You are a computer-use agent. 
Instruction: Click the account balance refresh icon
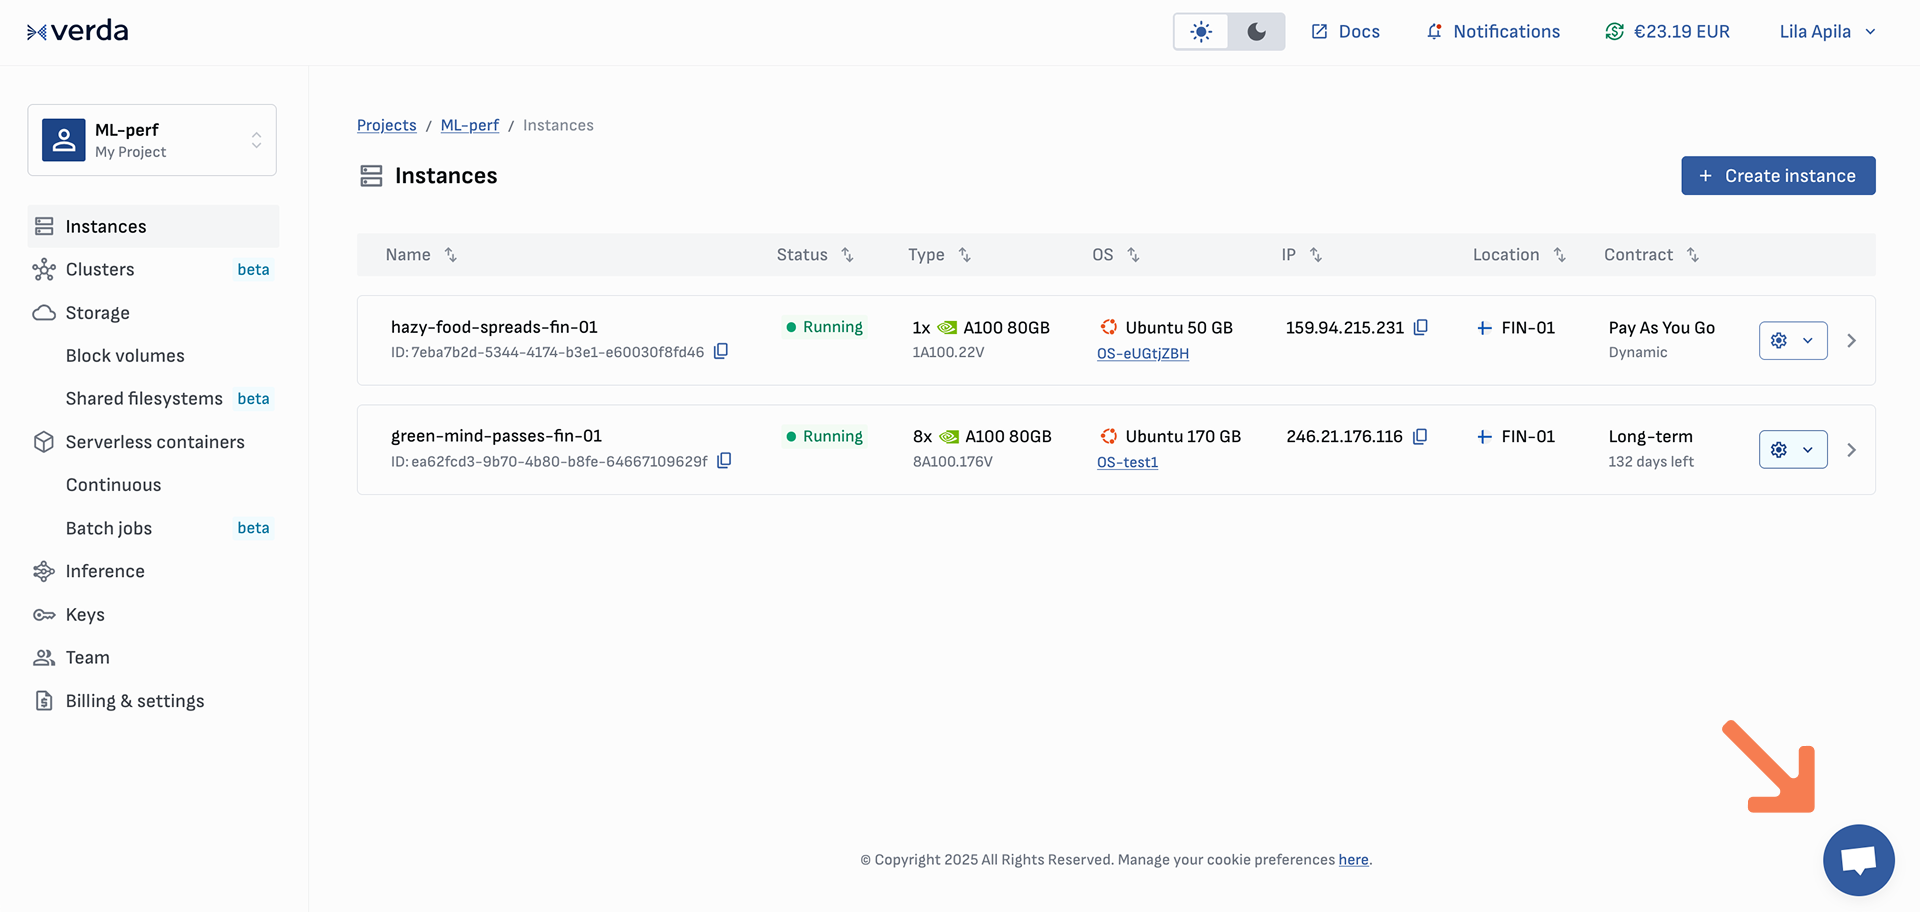tap(1614, 31)
